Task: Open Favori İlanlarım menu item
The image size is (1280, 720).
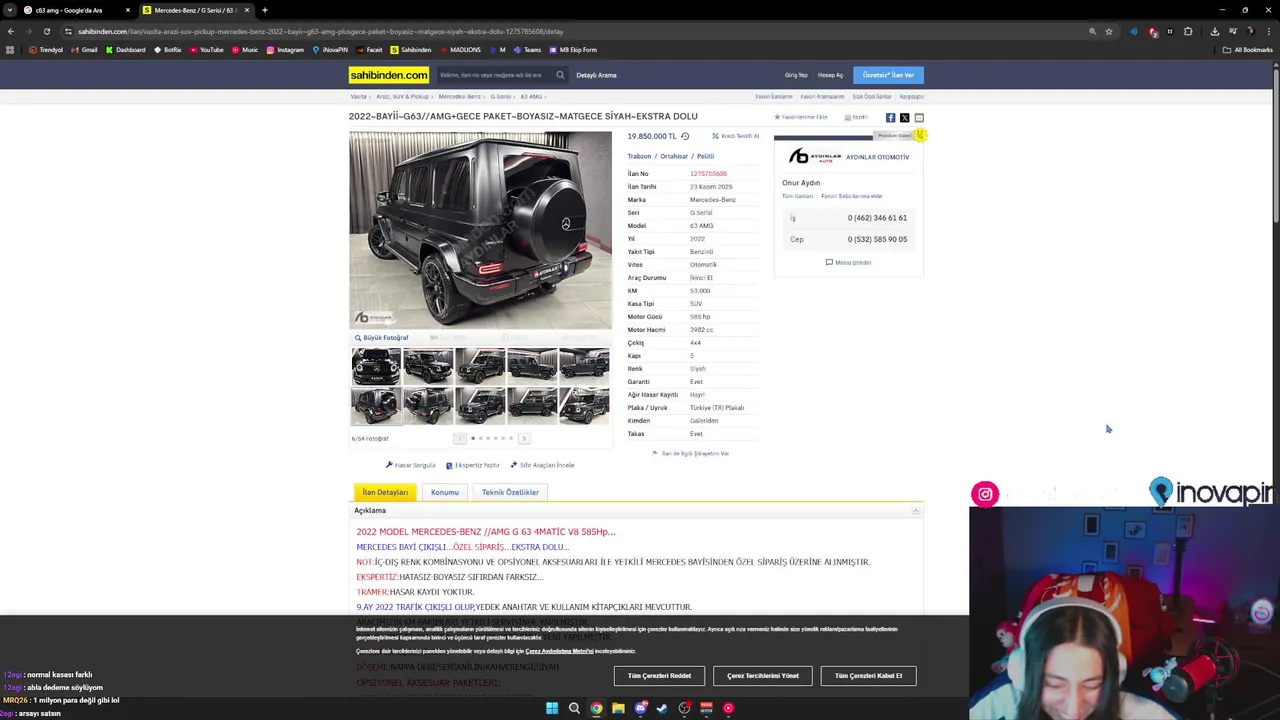Action: pos(774,97)
